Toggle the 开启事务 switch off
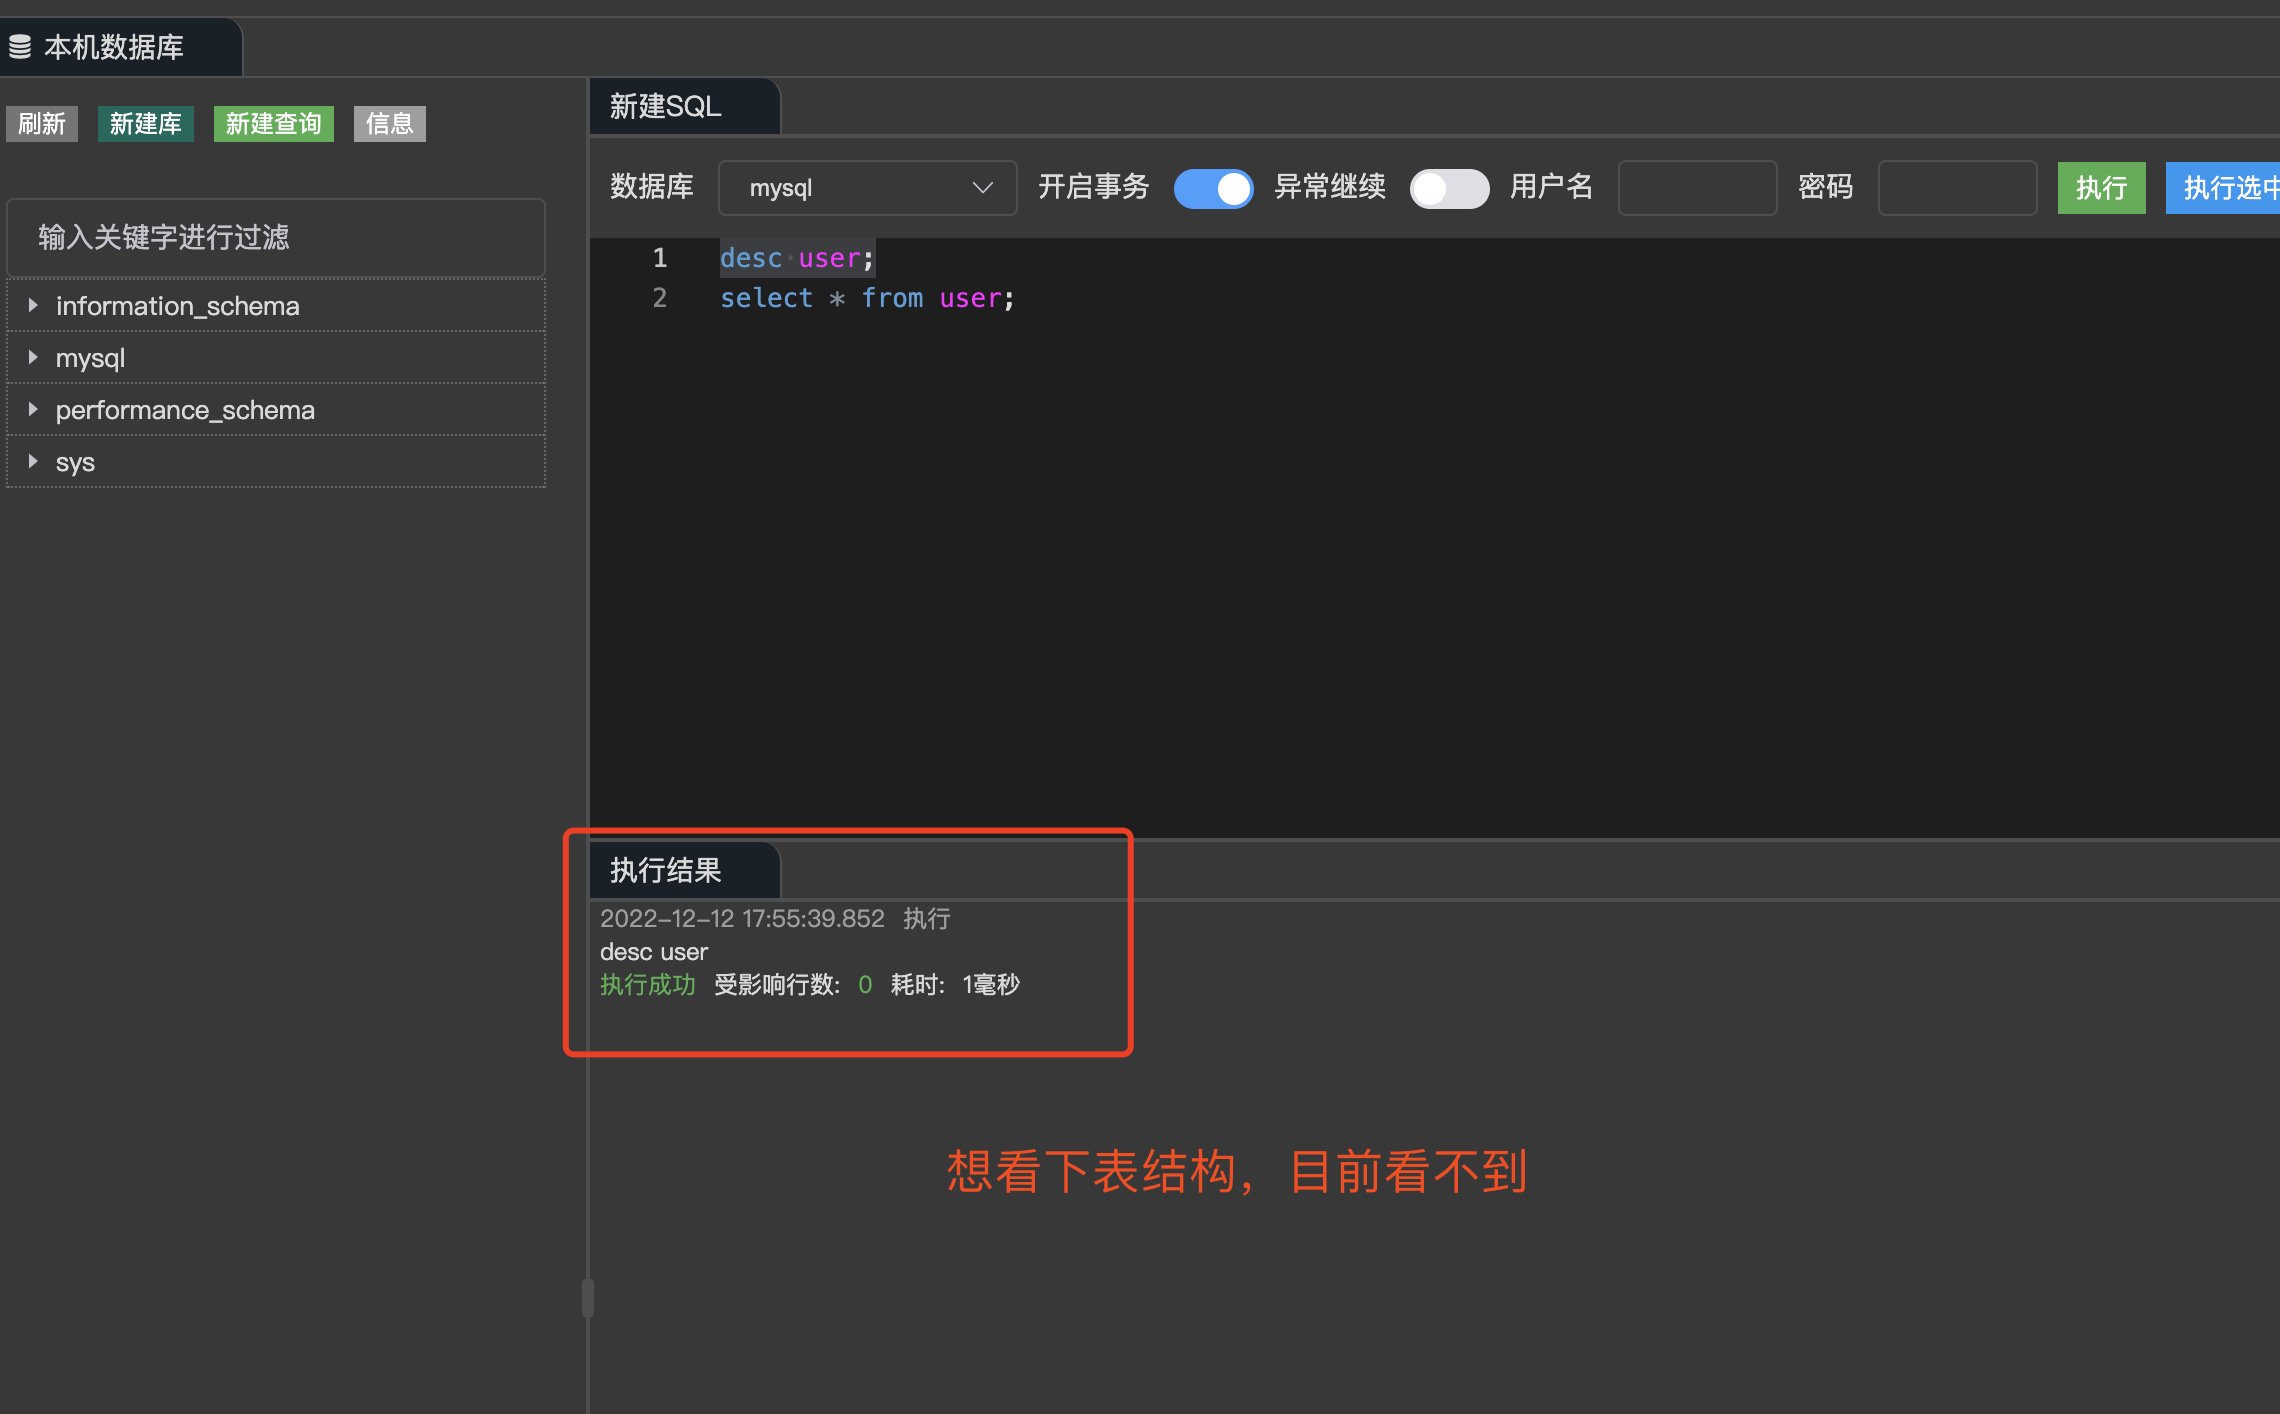 coord(1213,188)
